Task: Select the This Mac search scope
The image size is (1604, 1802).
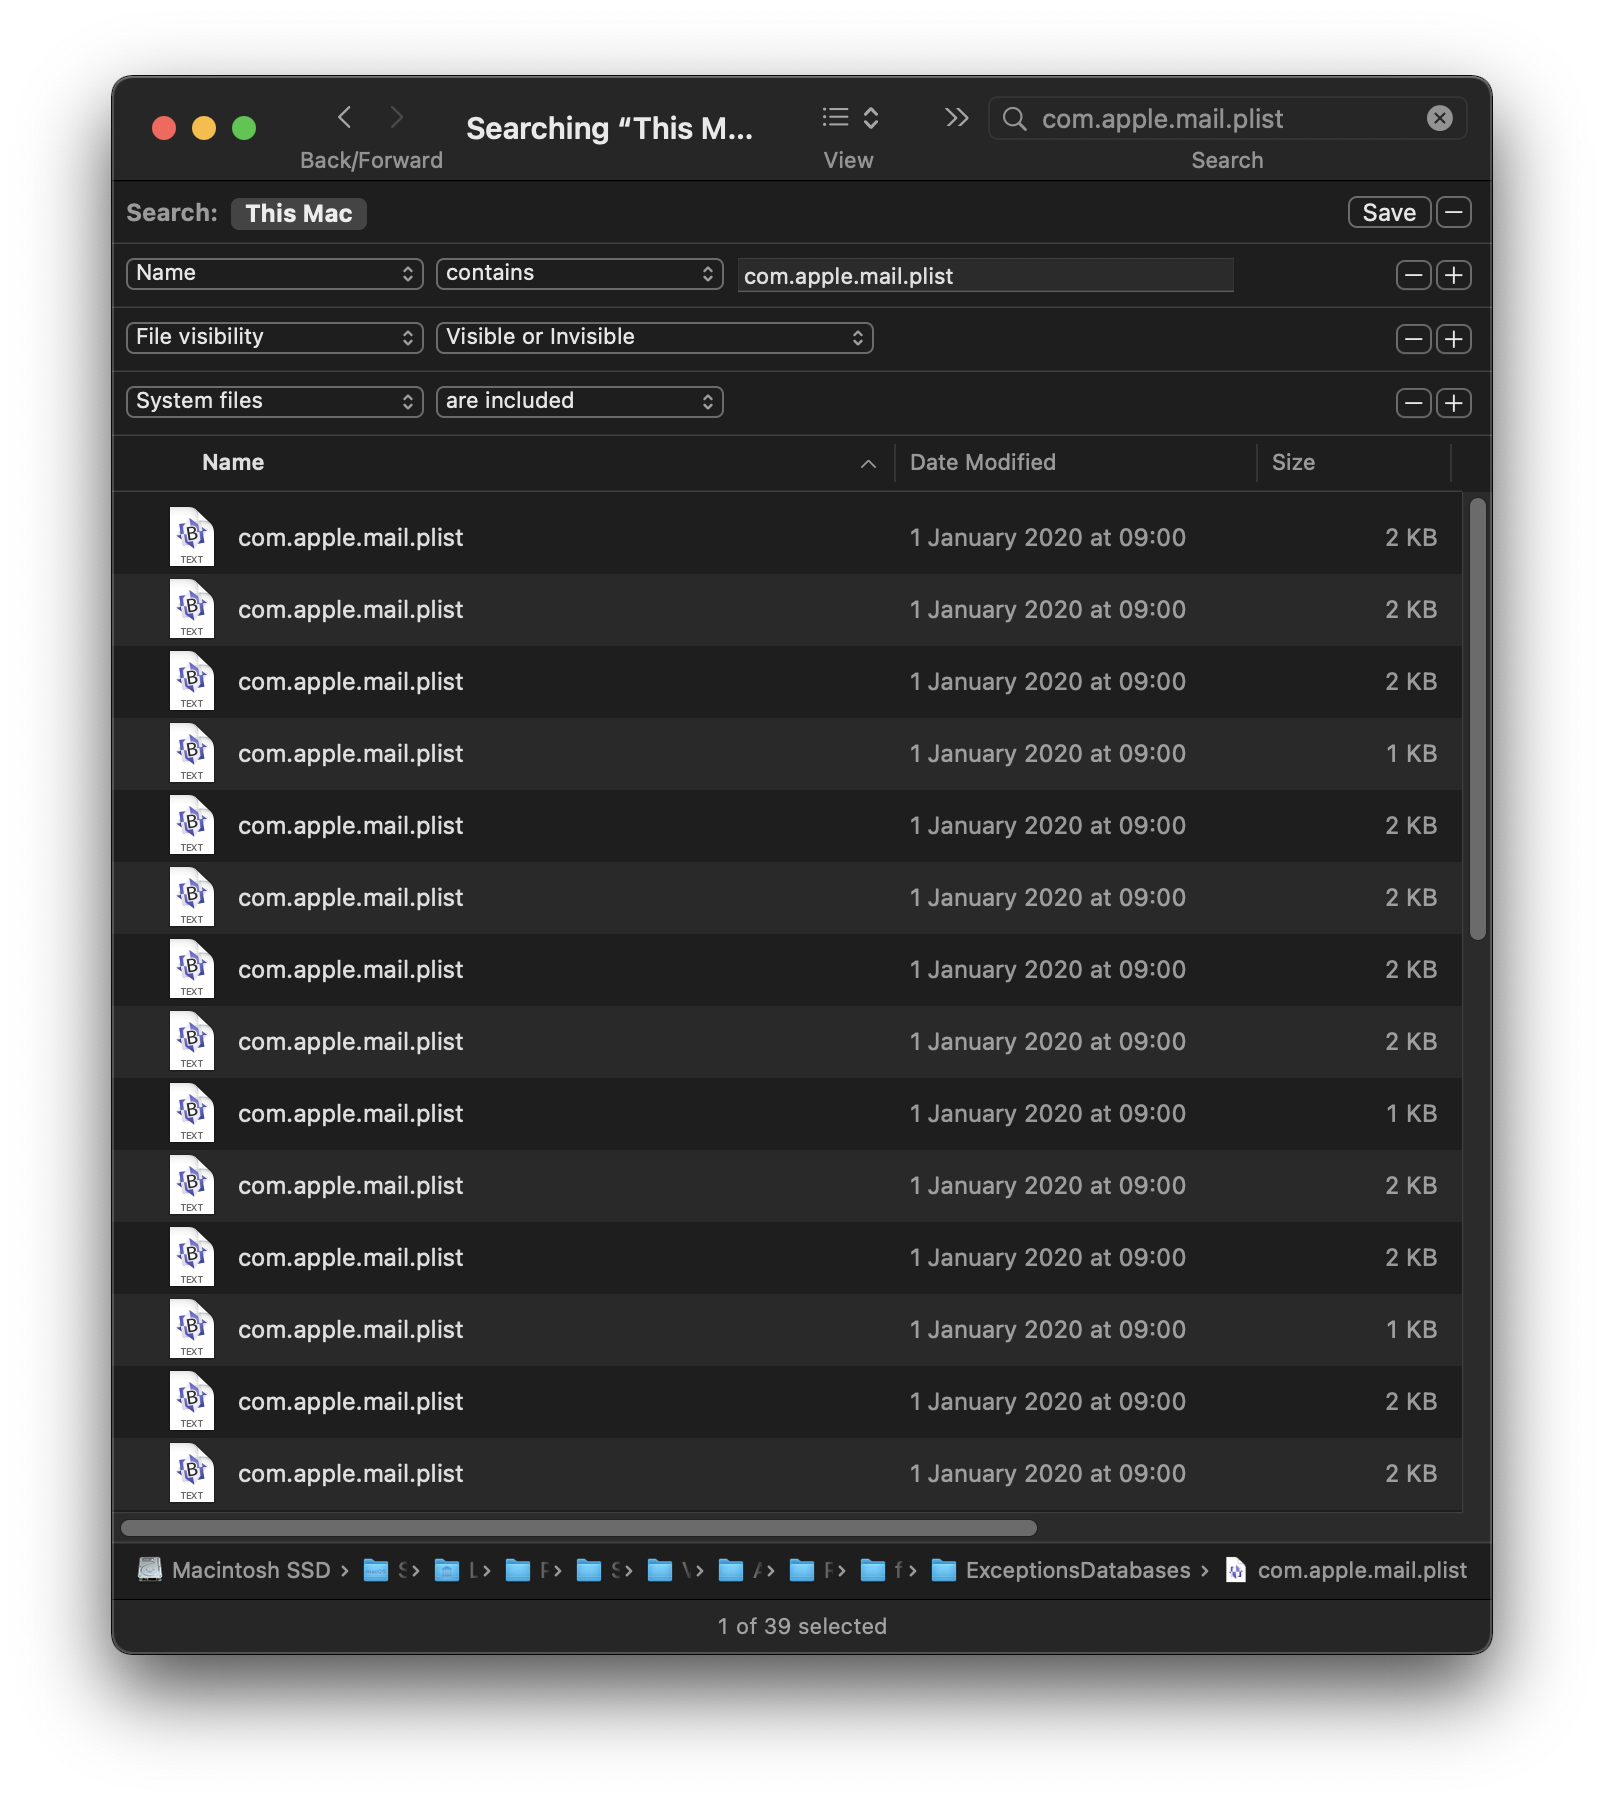Action: (299, 213)
